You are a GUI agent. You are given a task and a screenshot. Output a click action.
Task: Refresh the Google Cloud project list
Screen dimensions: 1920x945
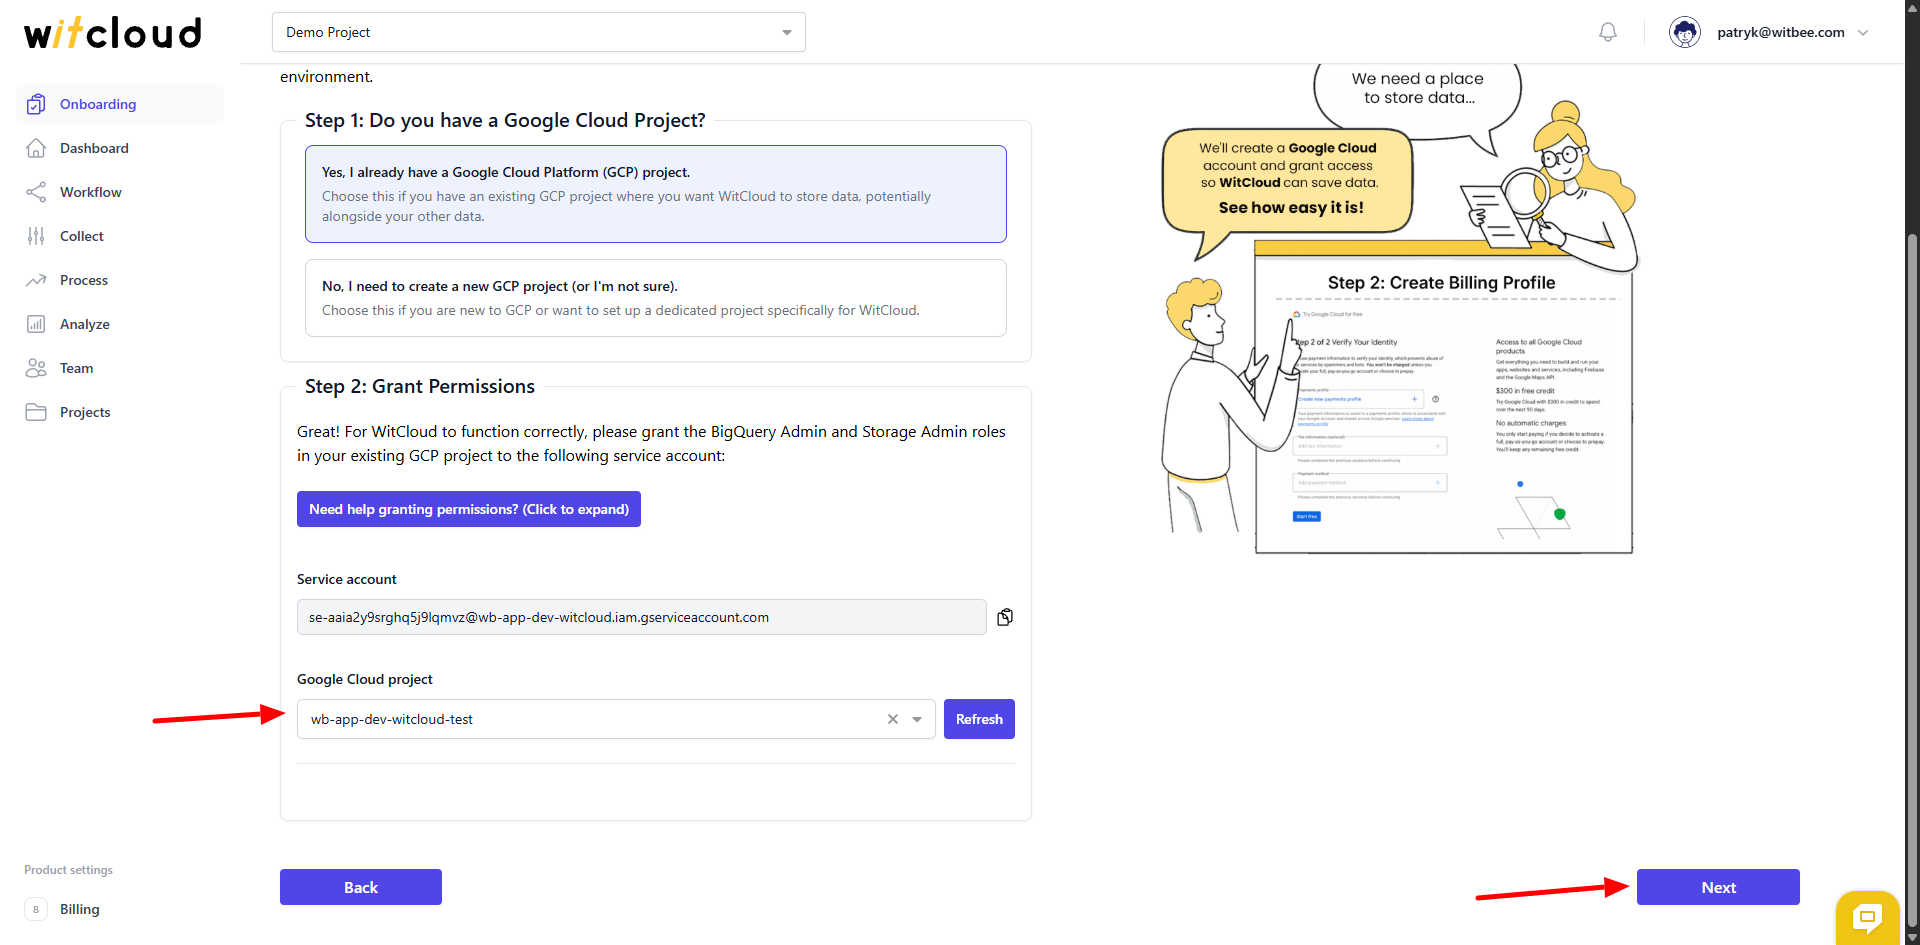coord(978,719)
